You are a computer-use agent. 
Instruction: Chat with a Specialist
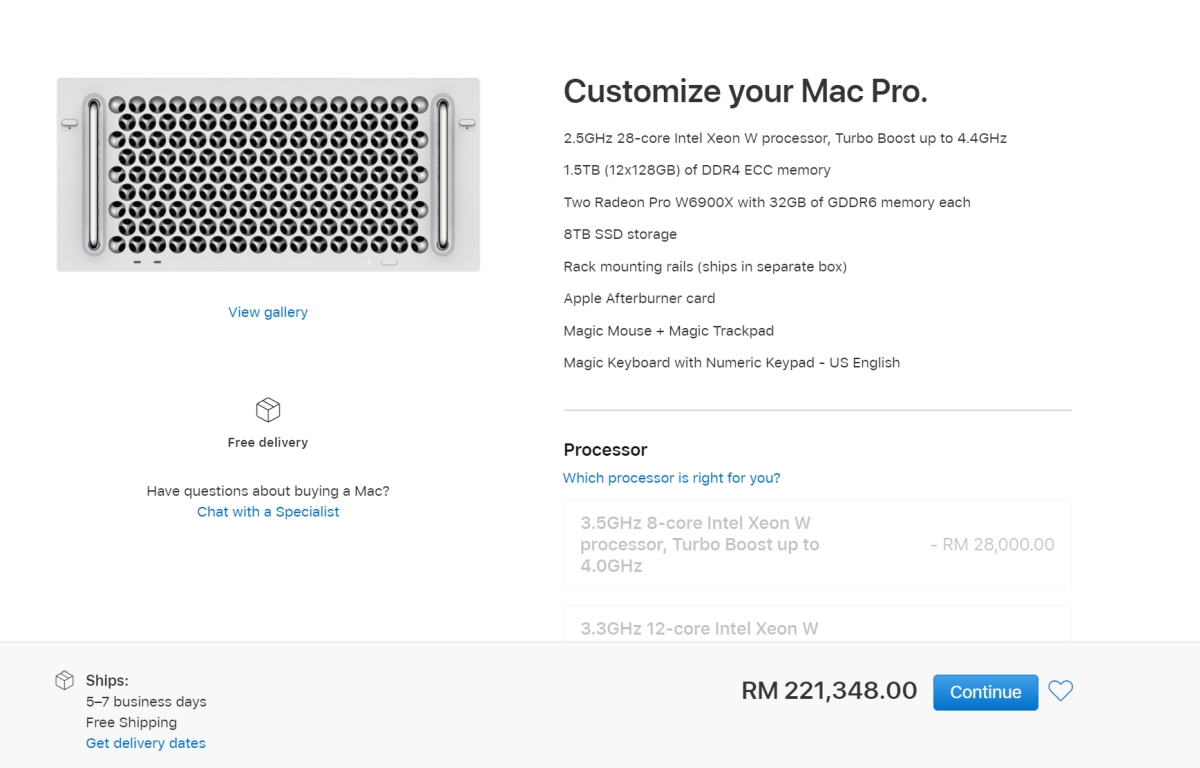[x=267, y=511]
